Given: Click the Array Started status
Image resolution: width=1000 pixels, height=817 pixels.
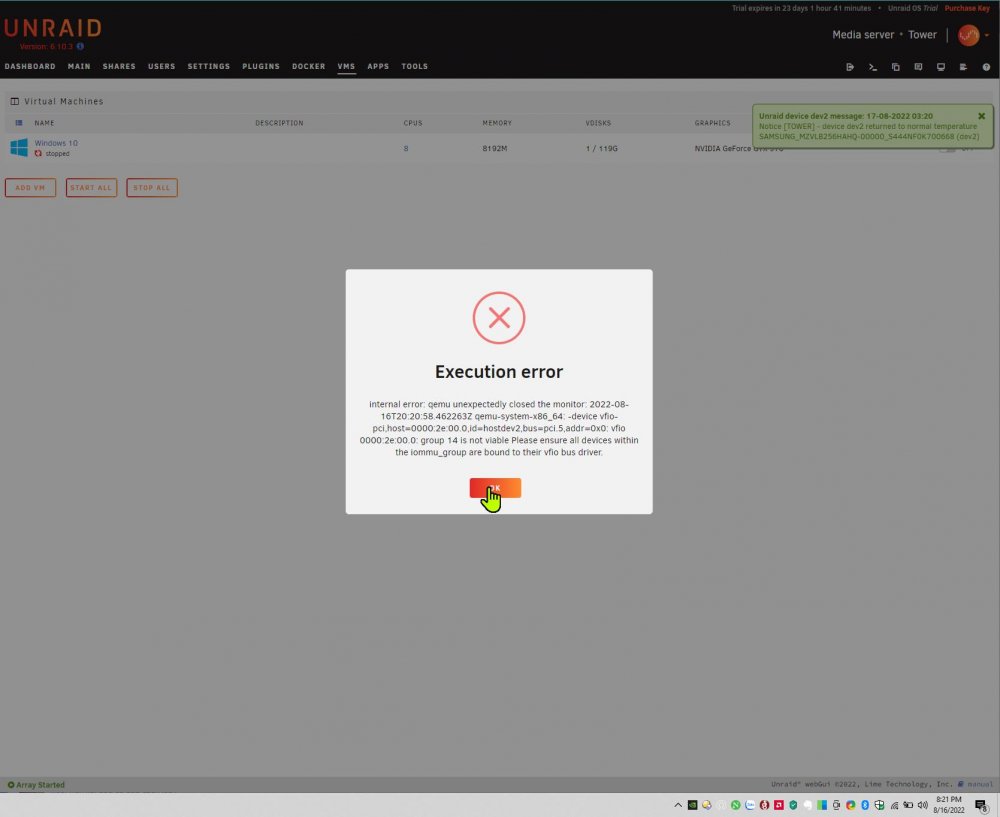Looking at the screenshot, I should point(36,785).
